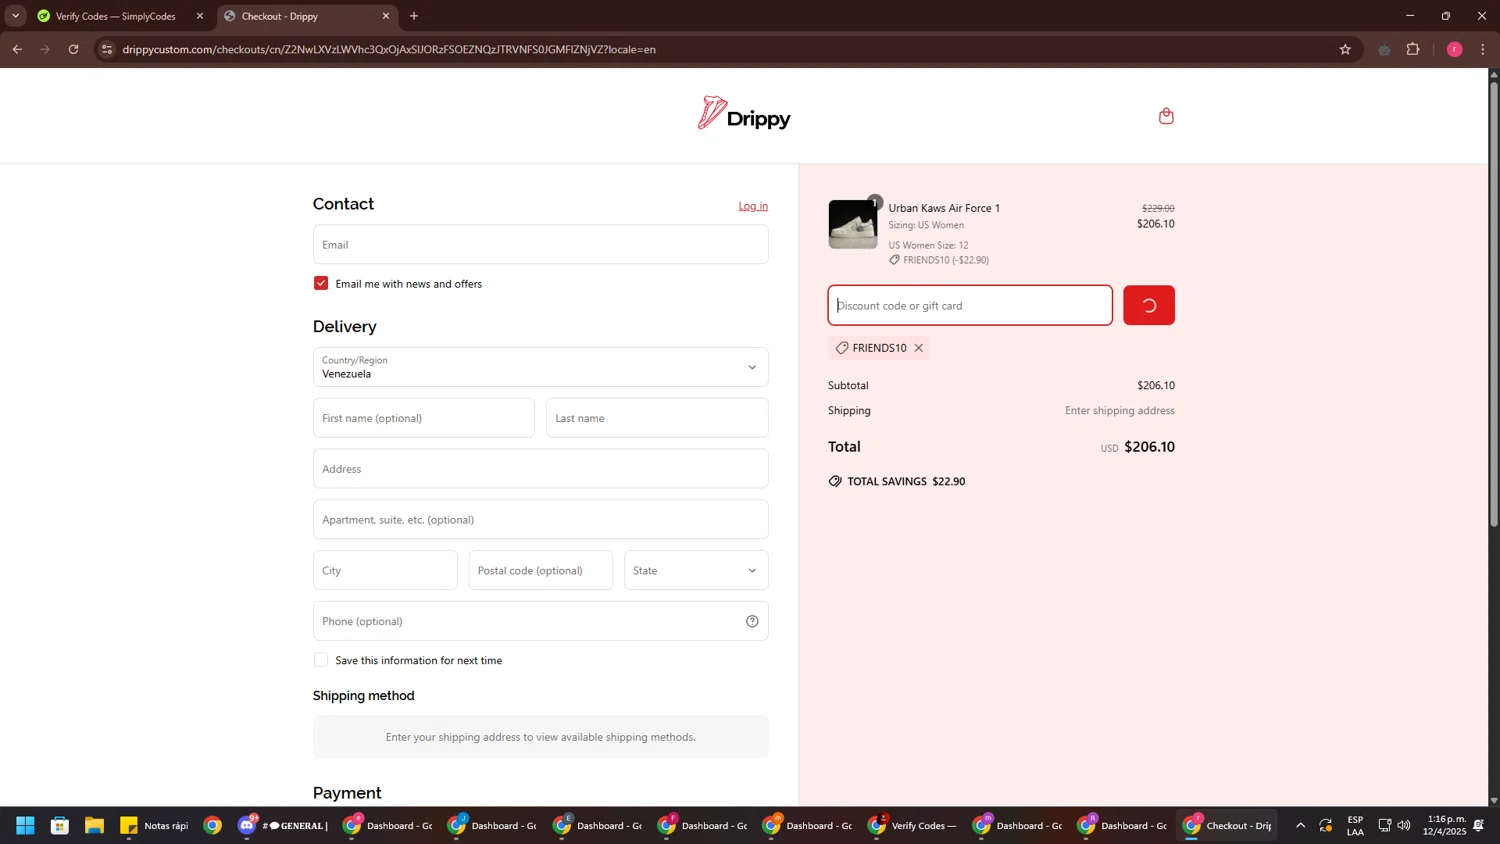
Task: Open Chrome three-dot menu
Action: (1483, 49)
